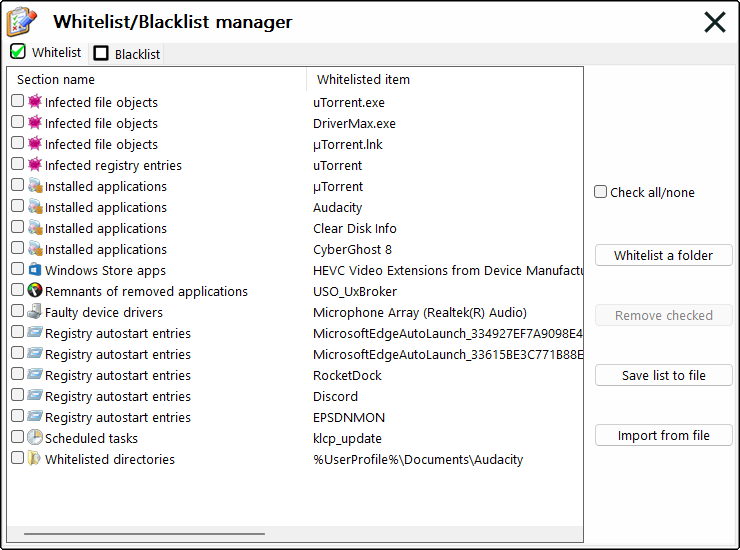
Task: Select Remnants of removed applications label
Action: click(x=146, y=292)
